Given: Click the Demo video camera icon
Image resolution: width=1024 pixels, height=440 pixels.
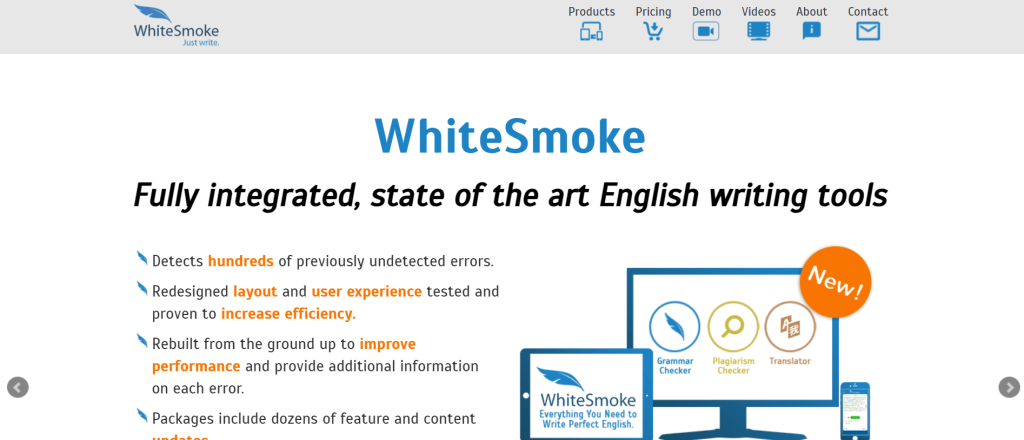Looking at the screenshot, I should point(705,31).
